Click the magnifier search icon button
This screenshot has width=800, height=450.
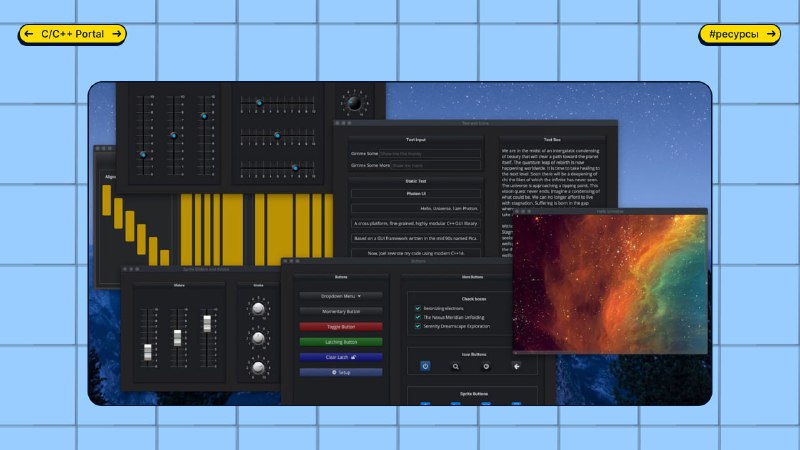[x=455, y=366]
